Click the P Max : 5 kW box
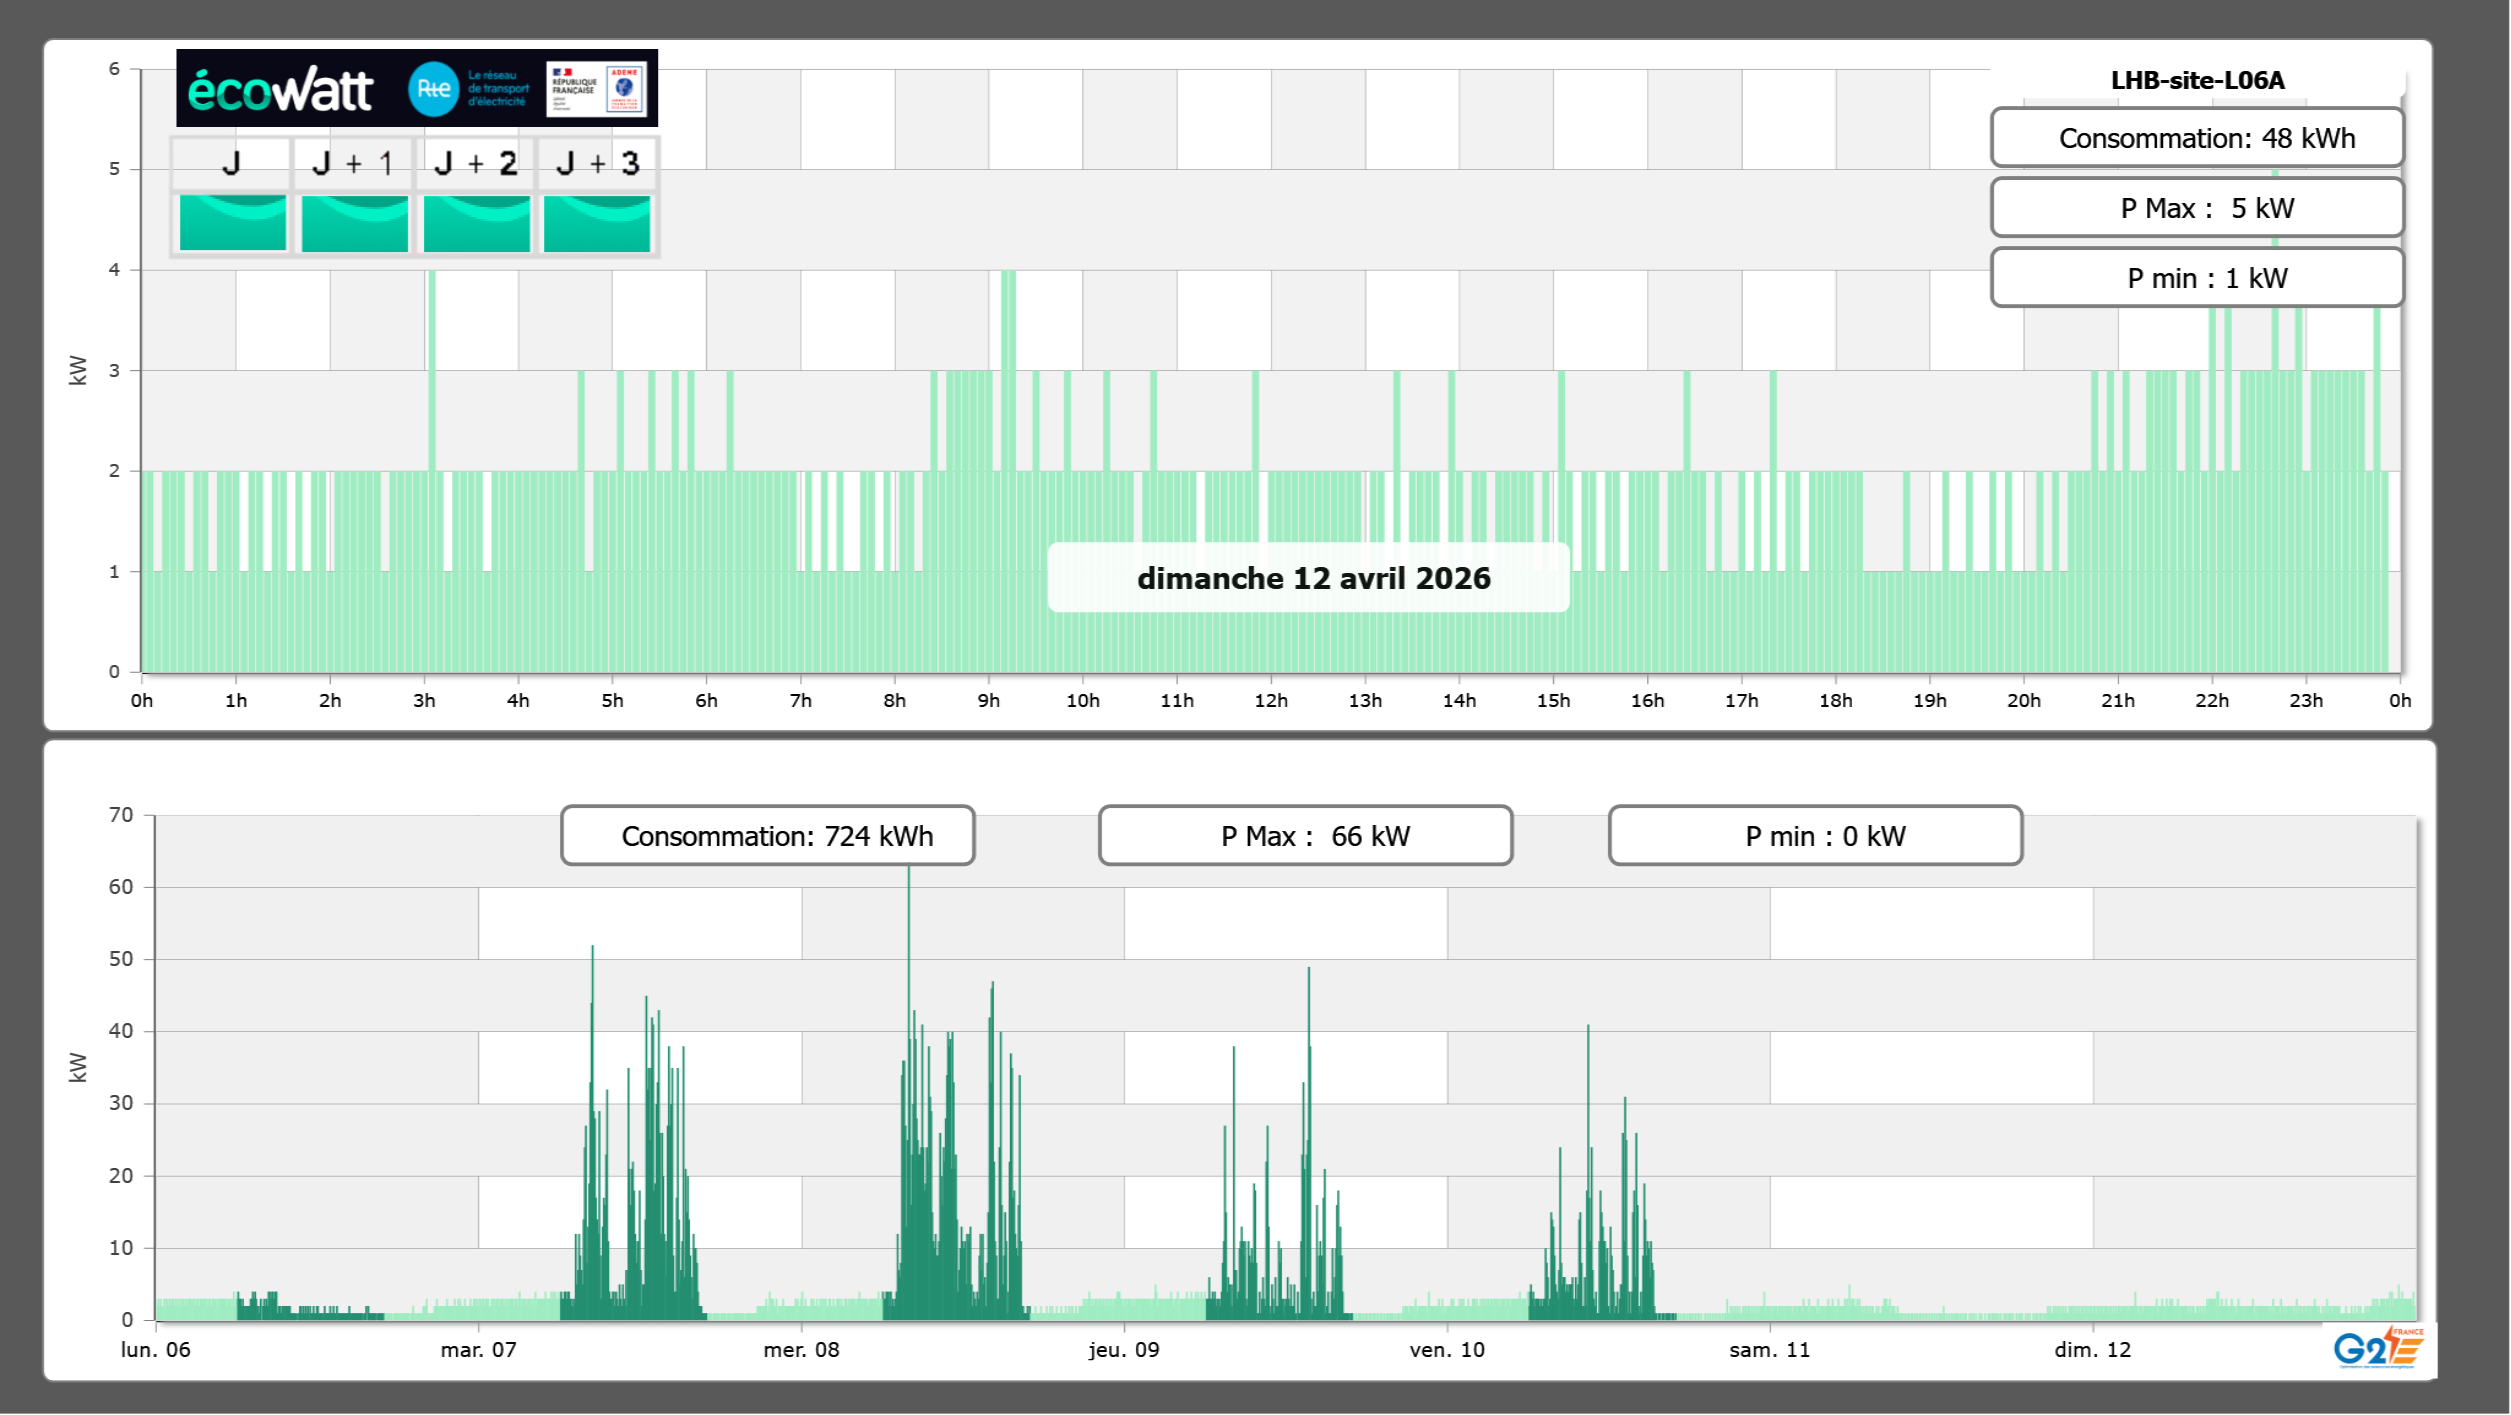Screen dimensions: 2511x1415 pyautogui.click(x=2196, y=208)
